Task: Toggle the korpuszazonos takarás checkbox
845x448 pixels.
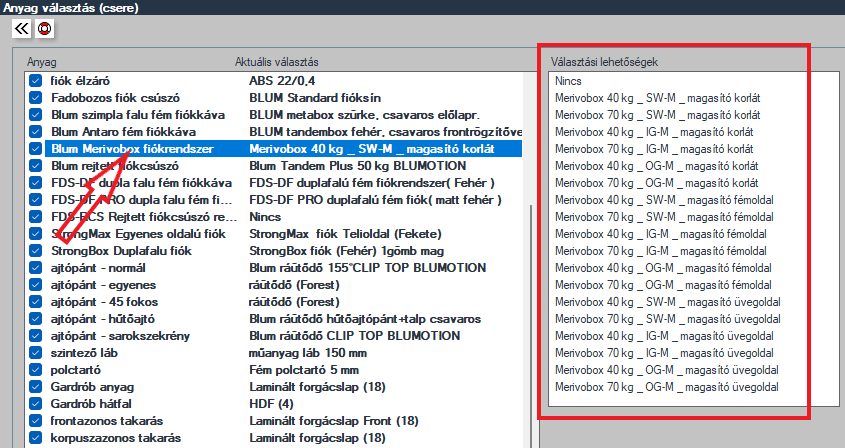Action: click(x=36, y=438)
